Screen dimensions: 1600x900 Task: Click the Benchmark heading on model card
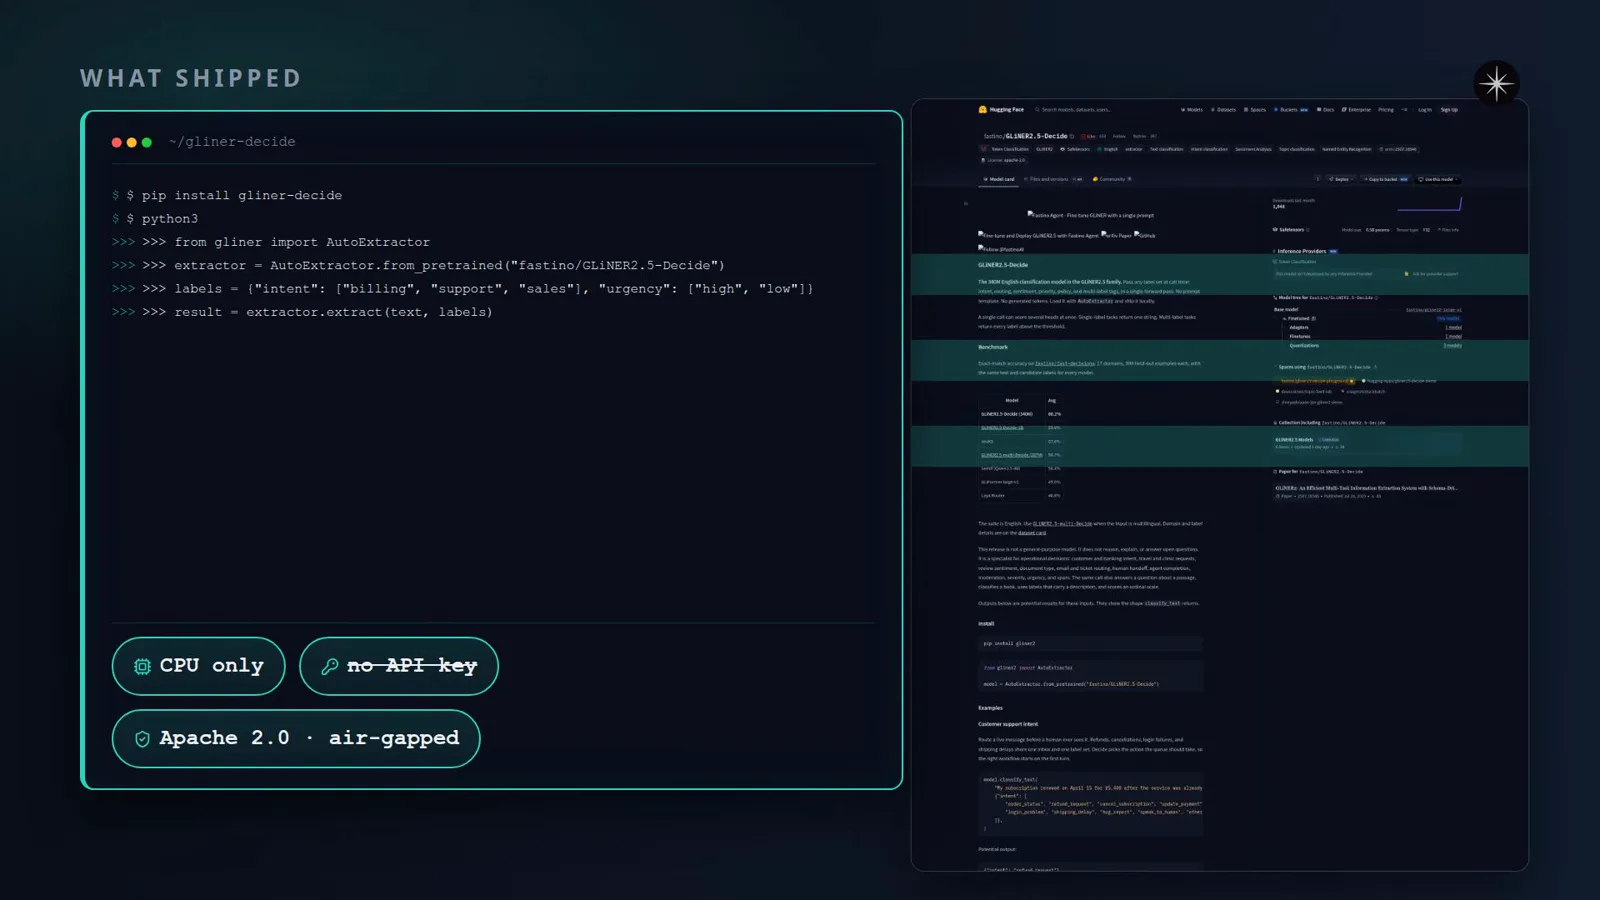(x=993, y=347)
